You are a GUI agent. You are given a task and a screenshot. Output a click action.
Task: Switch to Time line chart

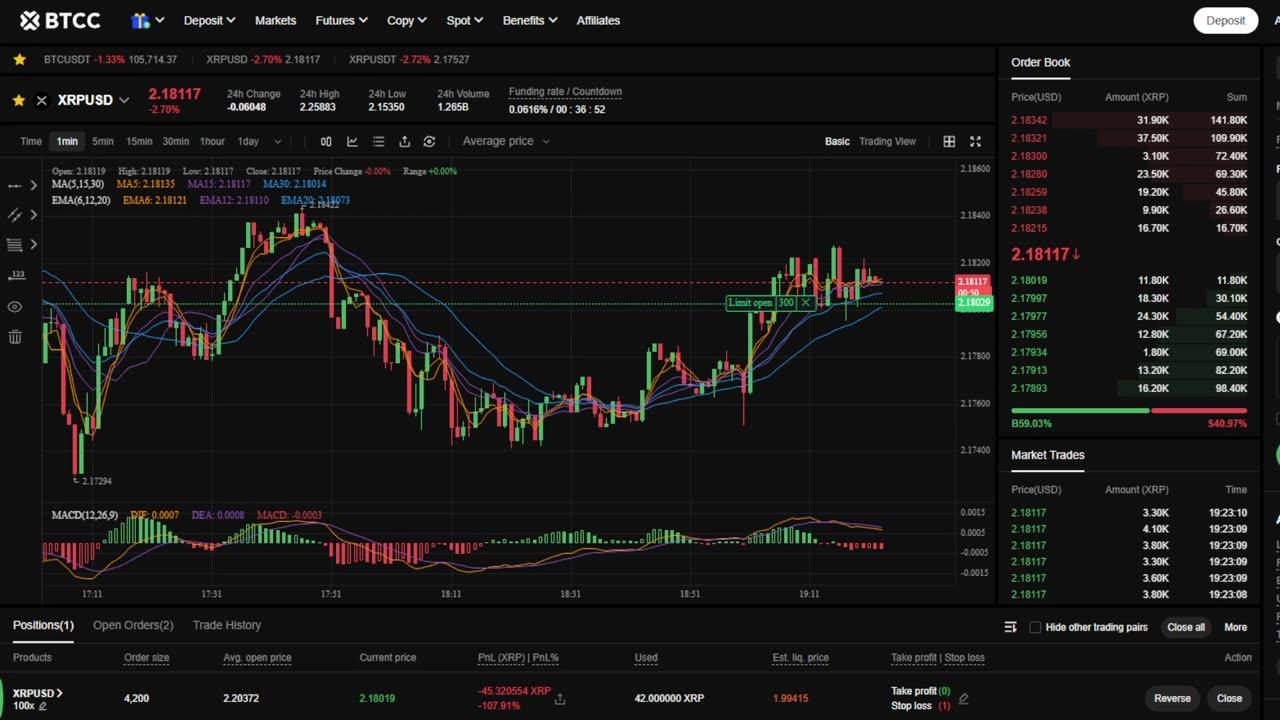pos(31,141)
